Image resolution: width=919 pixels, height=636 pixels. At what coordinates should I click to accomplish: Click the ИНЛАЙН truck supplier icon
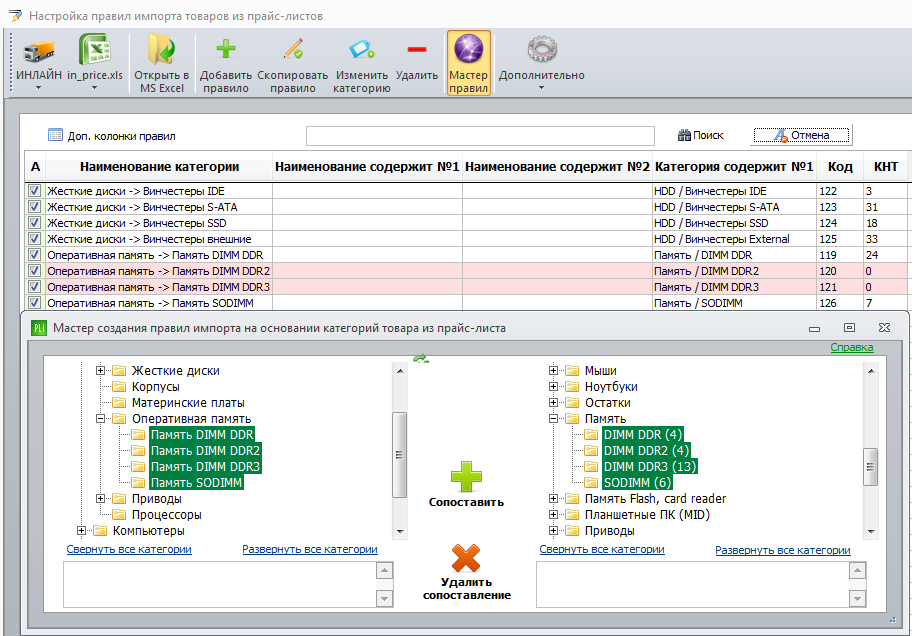[x=39, y=51]
